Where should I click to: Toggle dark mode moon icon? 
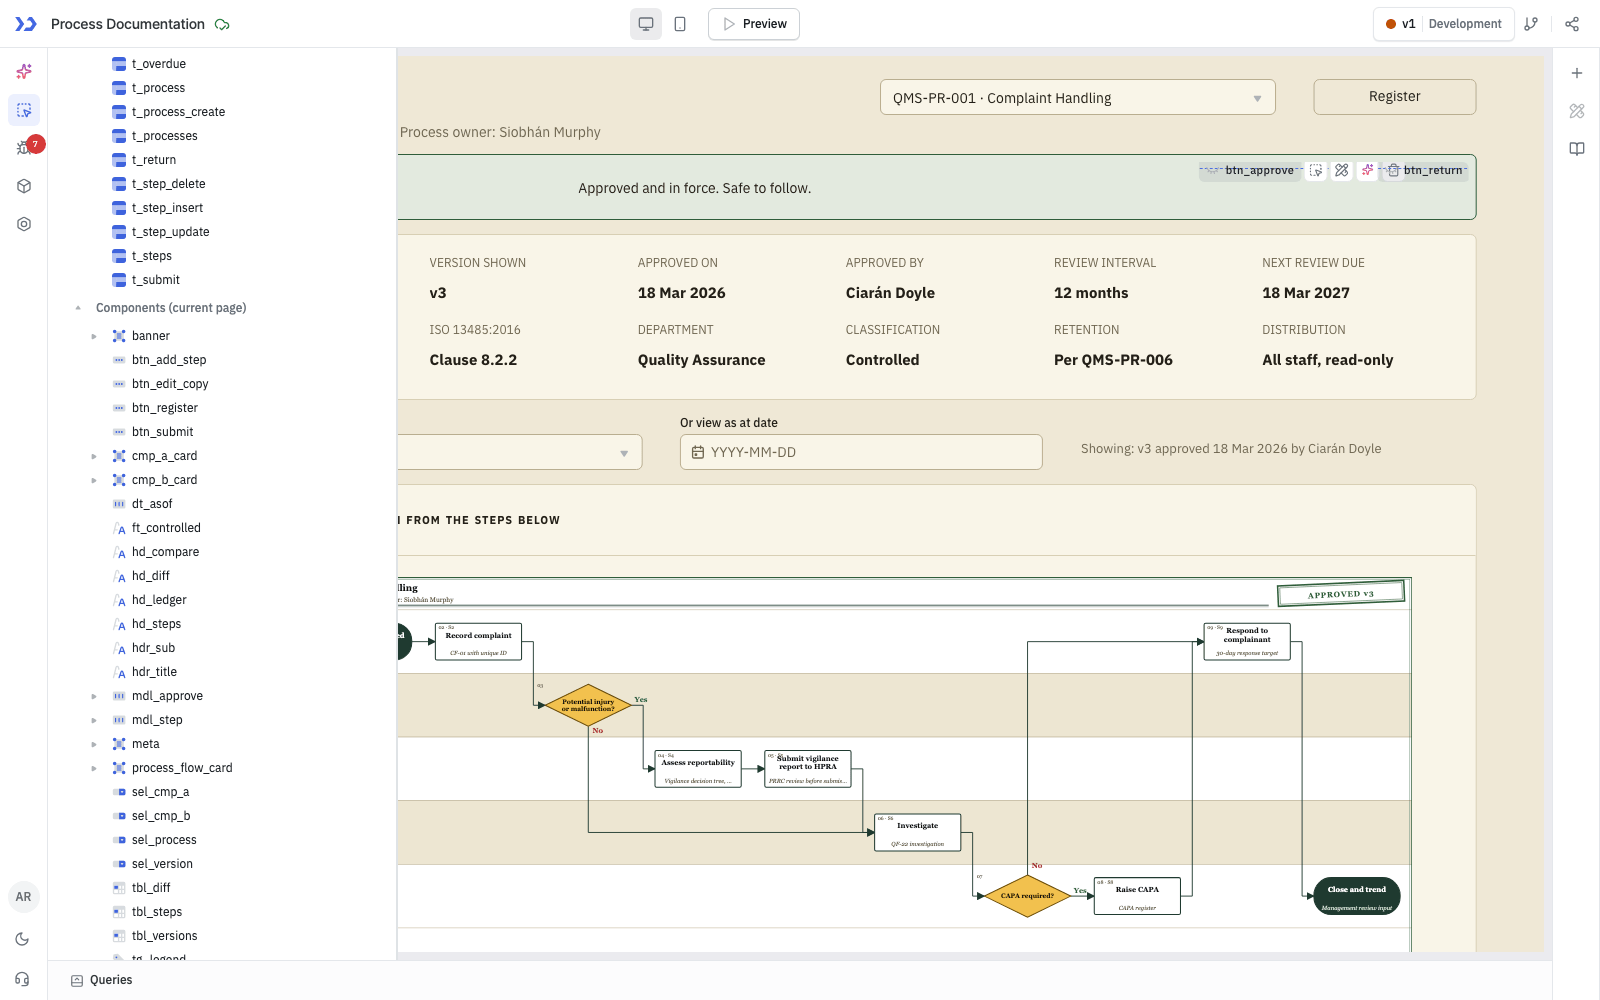tap(24, 939)
